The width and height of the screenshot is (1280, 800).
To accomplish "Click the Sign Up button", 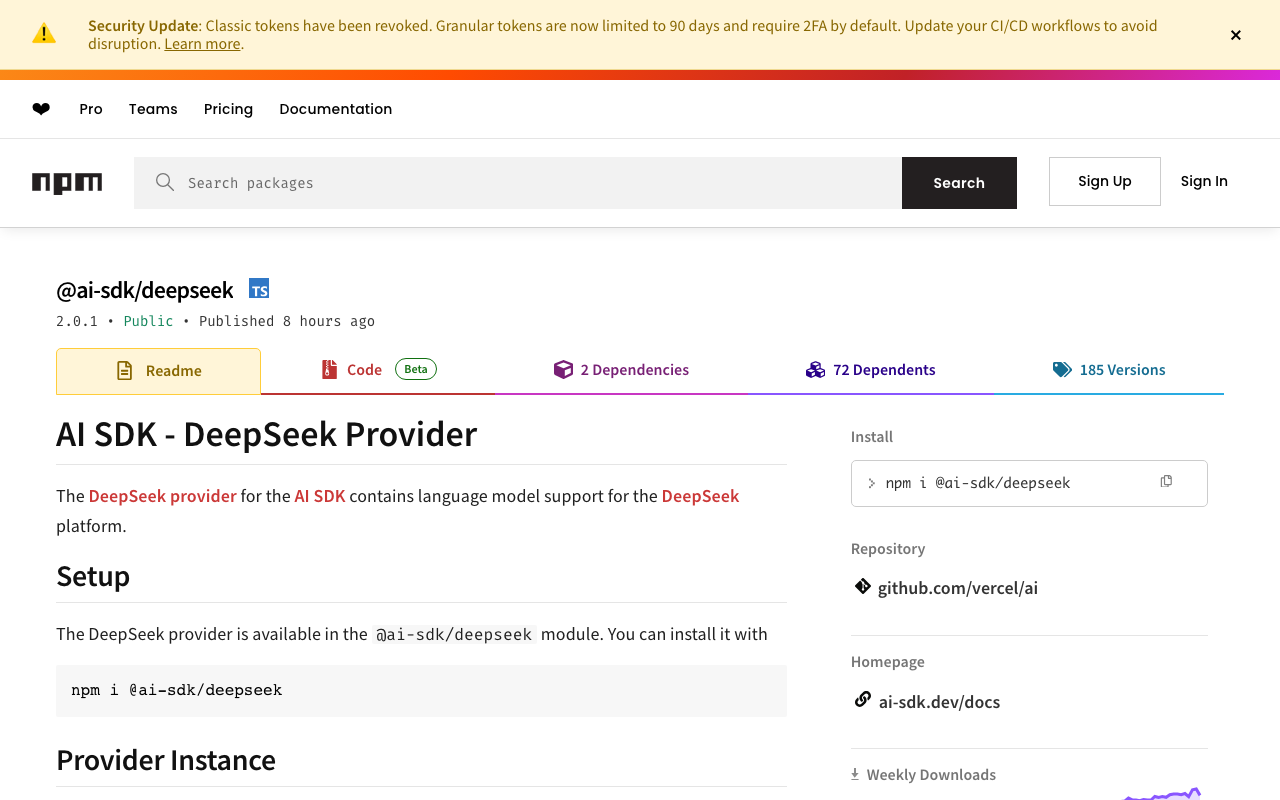I will click(x=1104, y=181).
